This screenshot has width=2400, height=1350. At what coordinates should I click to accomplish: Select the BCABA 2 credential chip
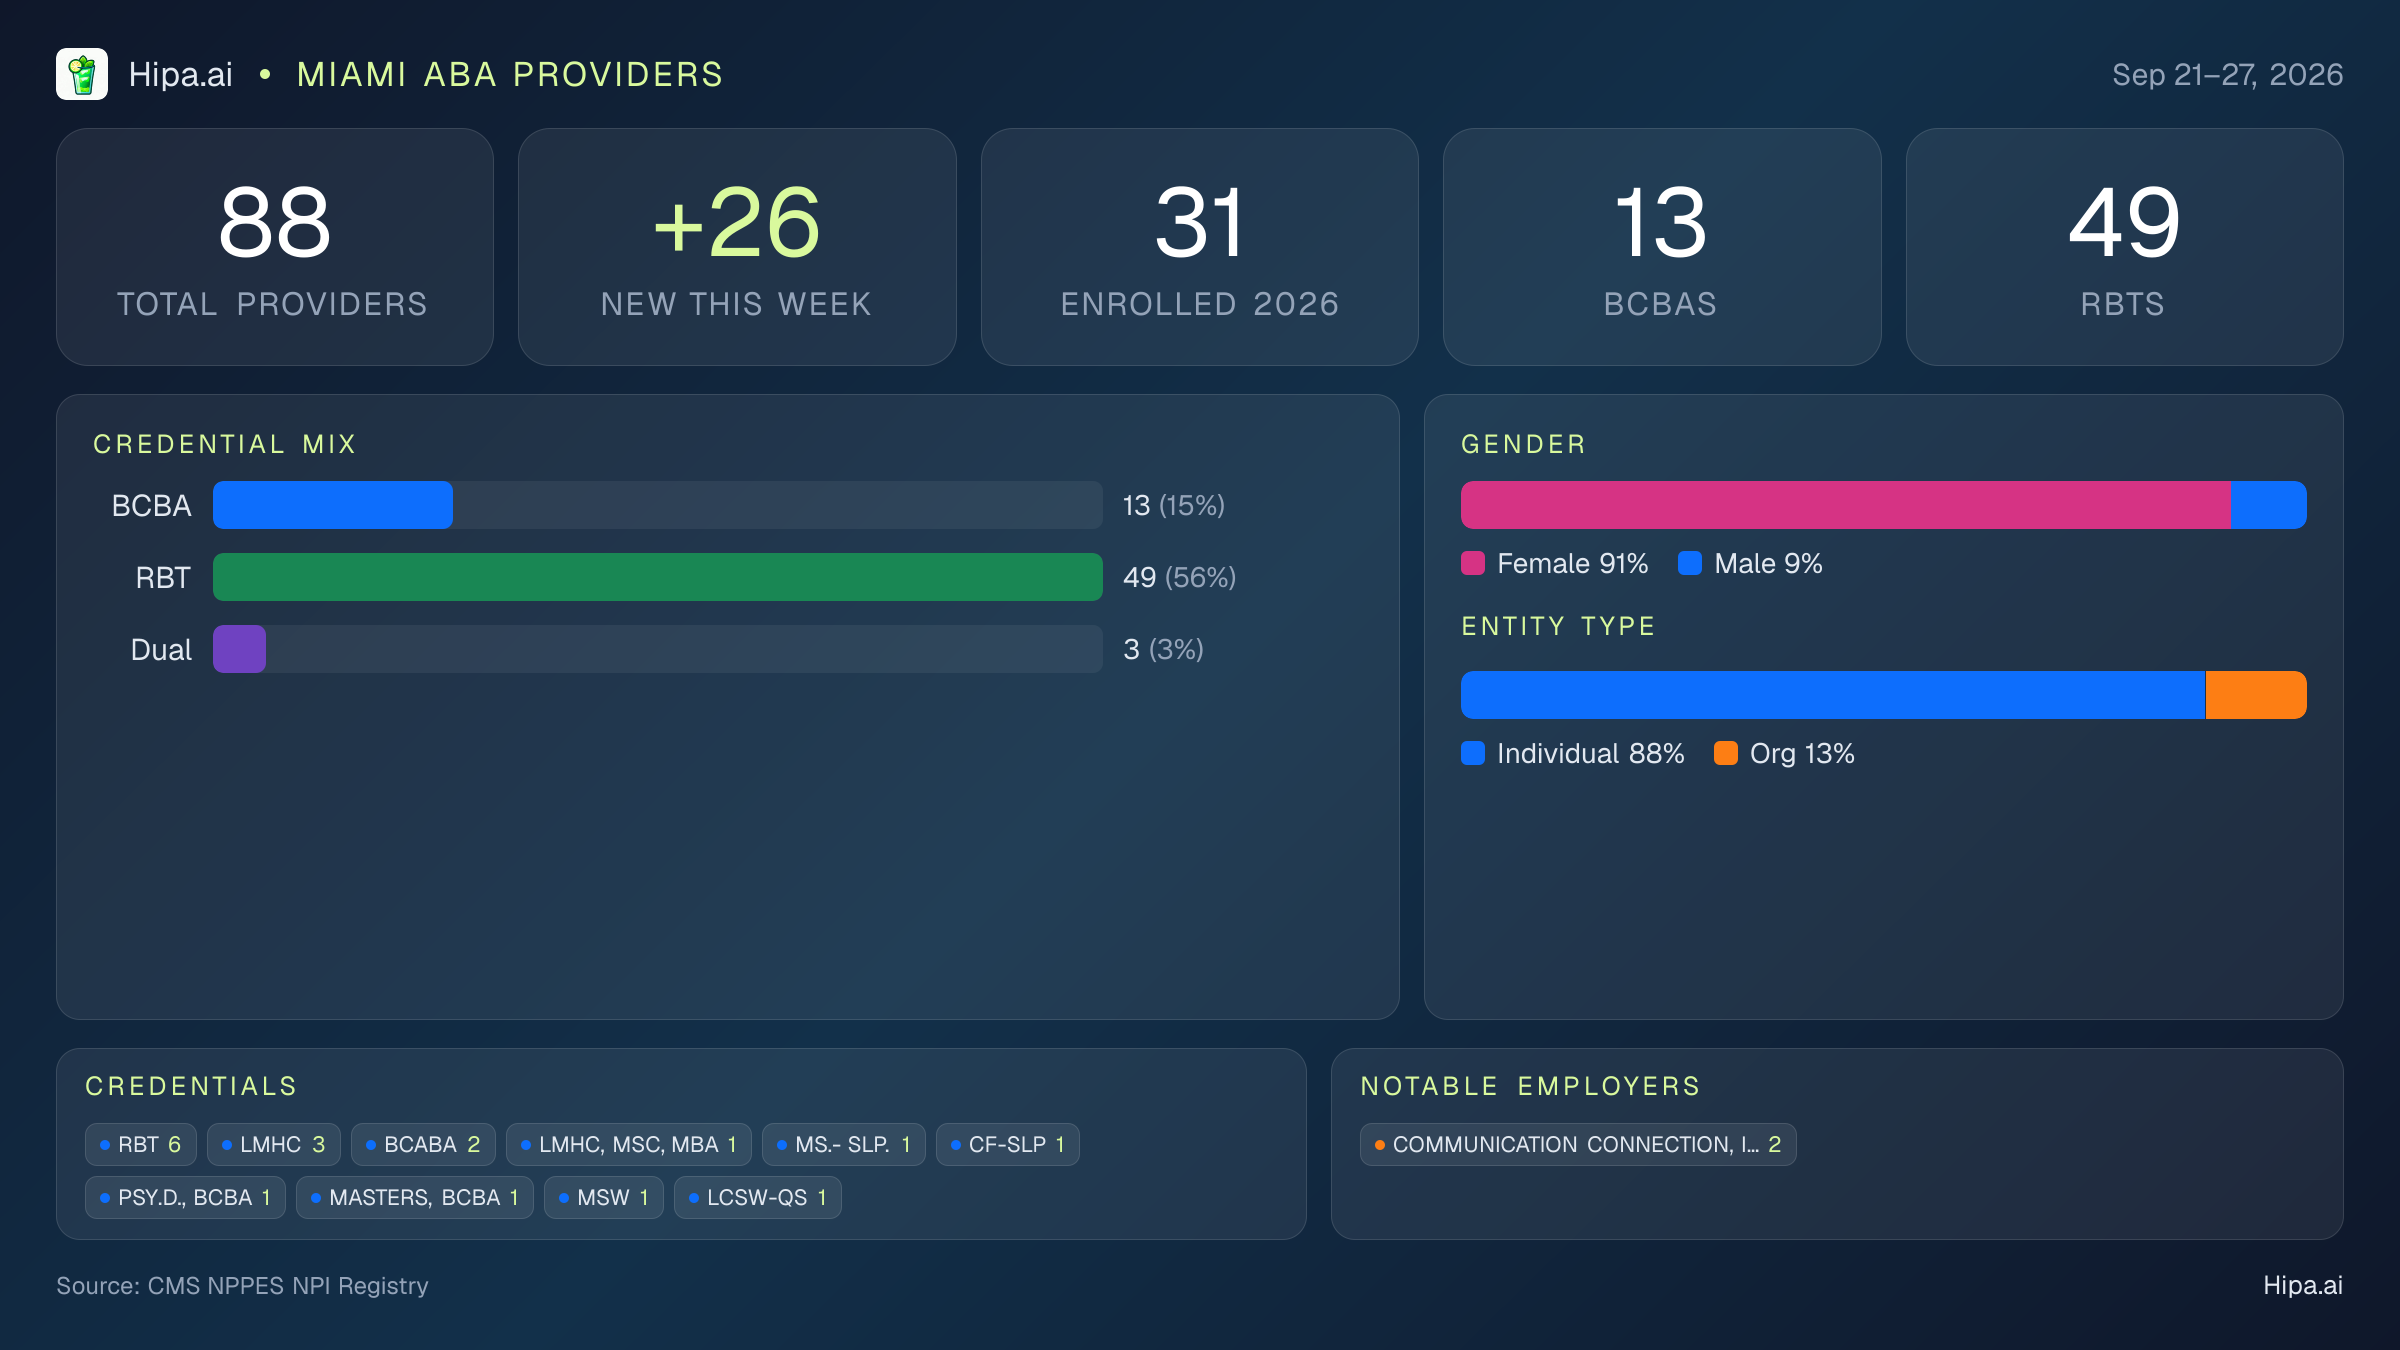(424, 1144)
